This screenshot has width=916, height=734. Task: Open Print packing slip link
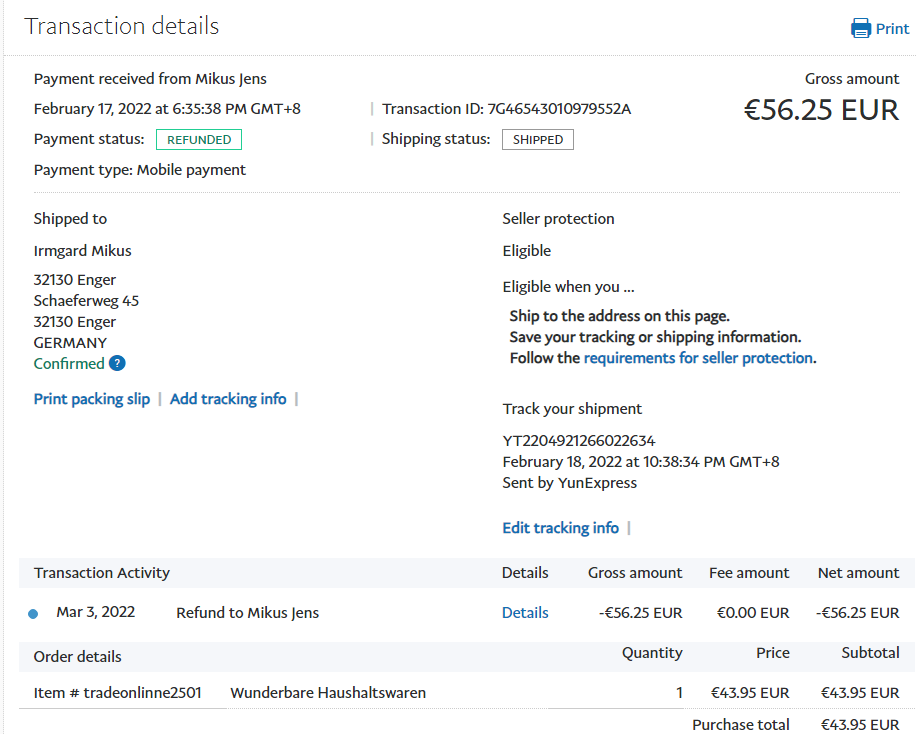click(x=92, y=399)
